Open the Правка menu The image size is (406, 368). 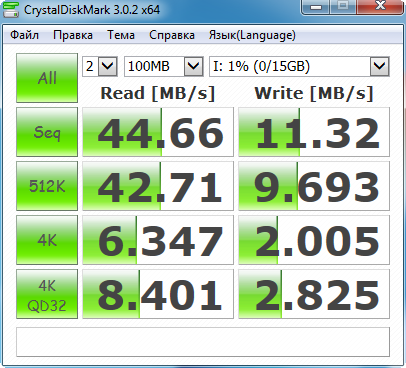click(x=73, y=35)
